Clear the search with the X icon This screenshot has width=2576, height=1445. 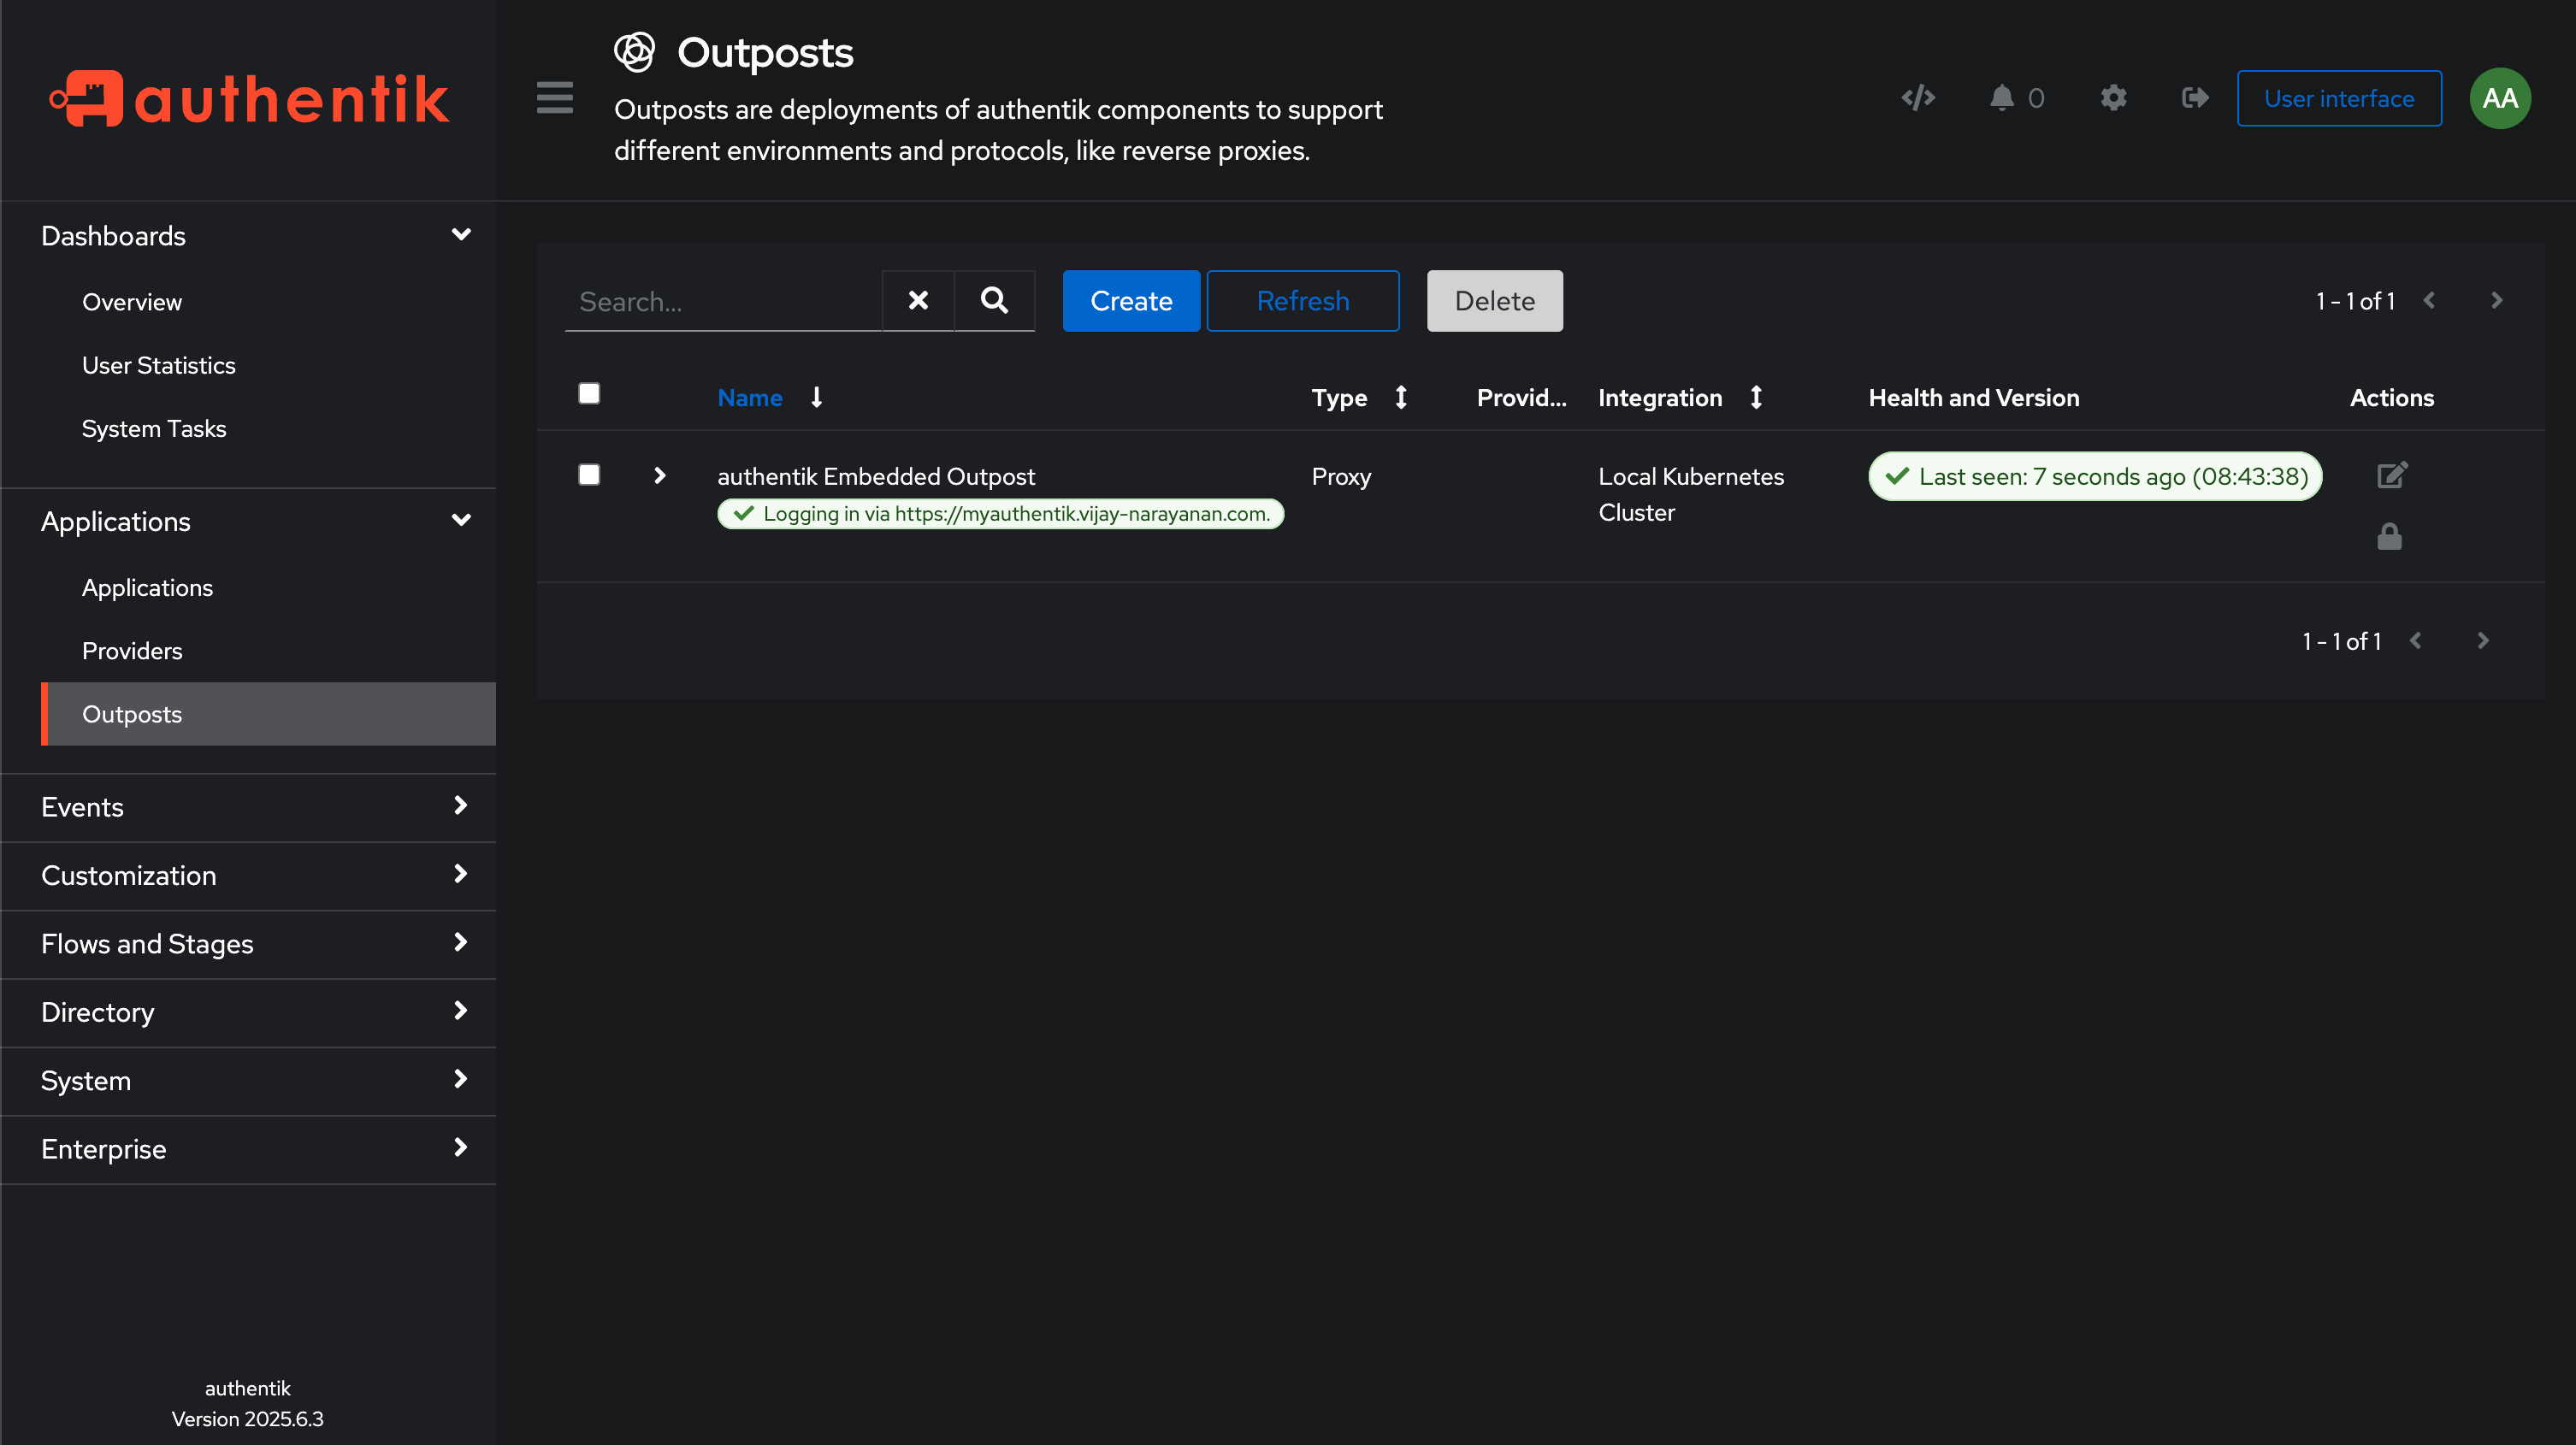click(917, 300)
